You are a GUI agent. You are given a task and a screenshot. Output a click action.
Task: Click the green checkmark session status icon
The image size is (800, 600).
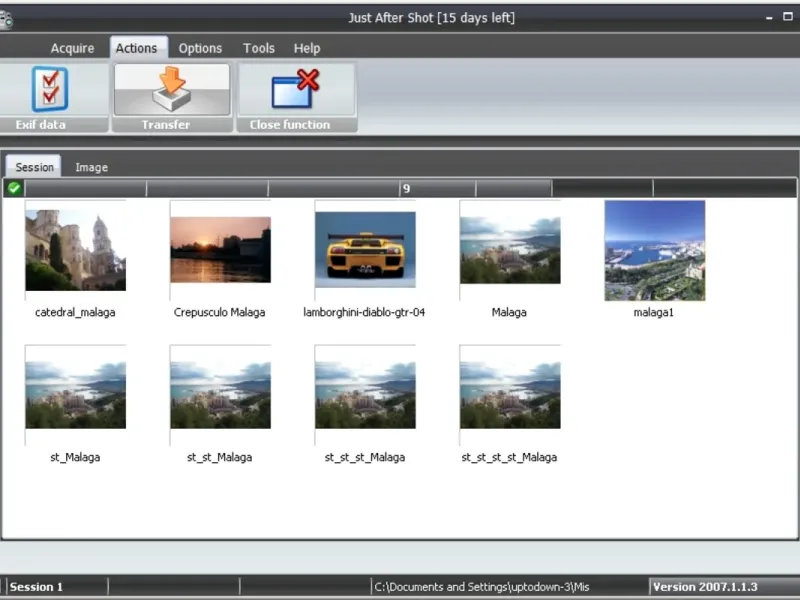pyautogui.click(x=14, y=188)
